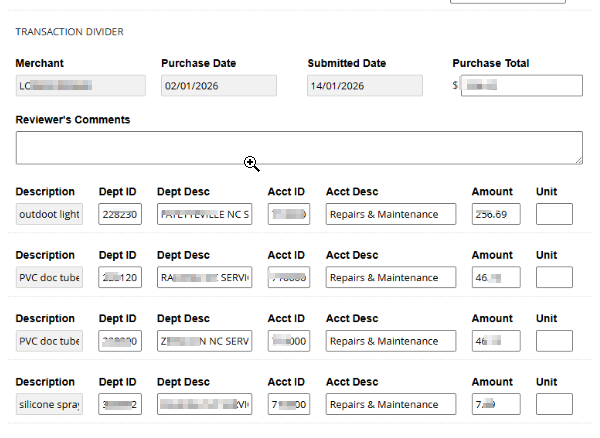Image resolution: width=600 pixels, height=438 pixels.
Task: Select Acct Desc in the silicone spray row
Action: [391, 405]
